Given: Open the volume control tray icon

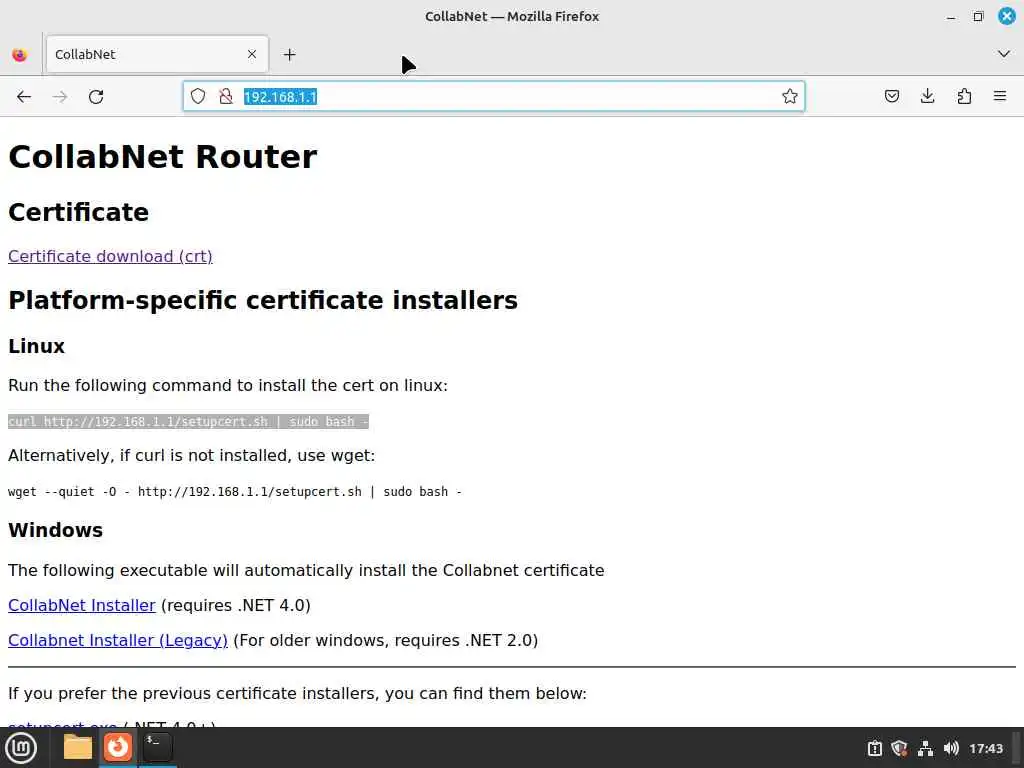Looking at the screenshot, I should pos(951,748).
